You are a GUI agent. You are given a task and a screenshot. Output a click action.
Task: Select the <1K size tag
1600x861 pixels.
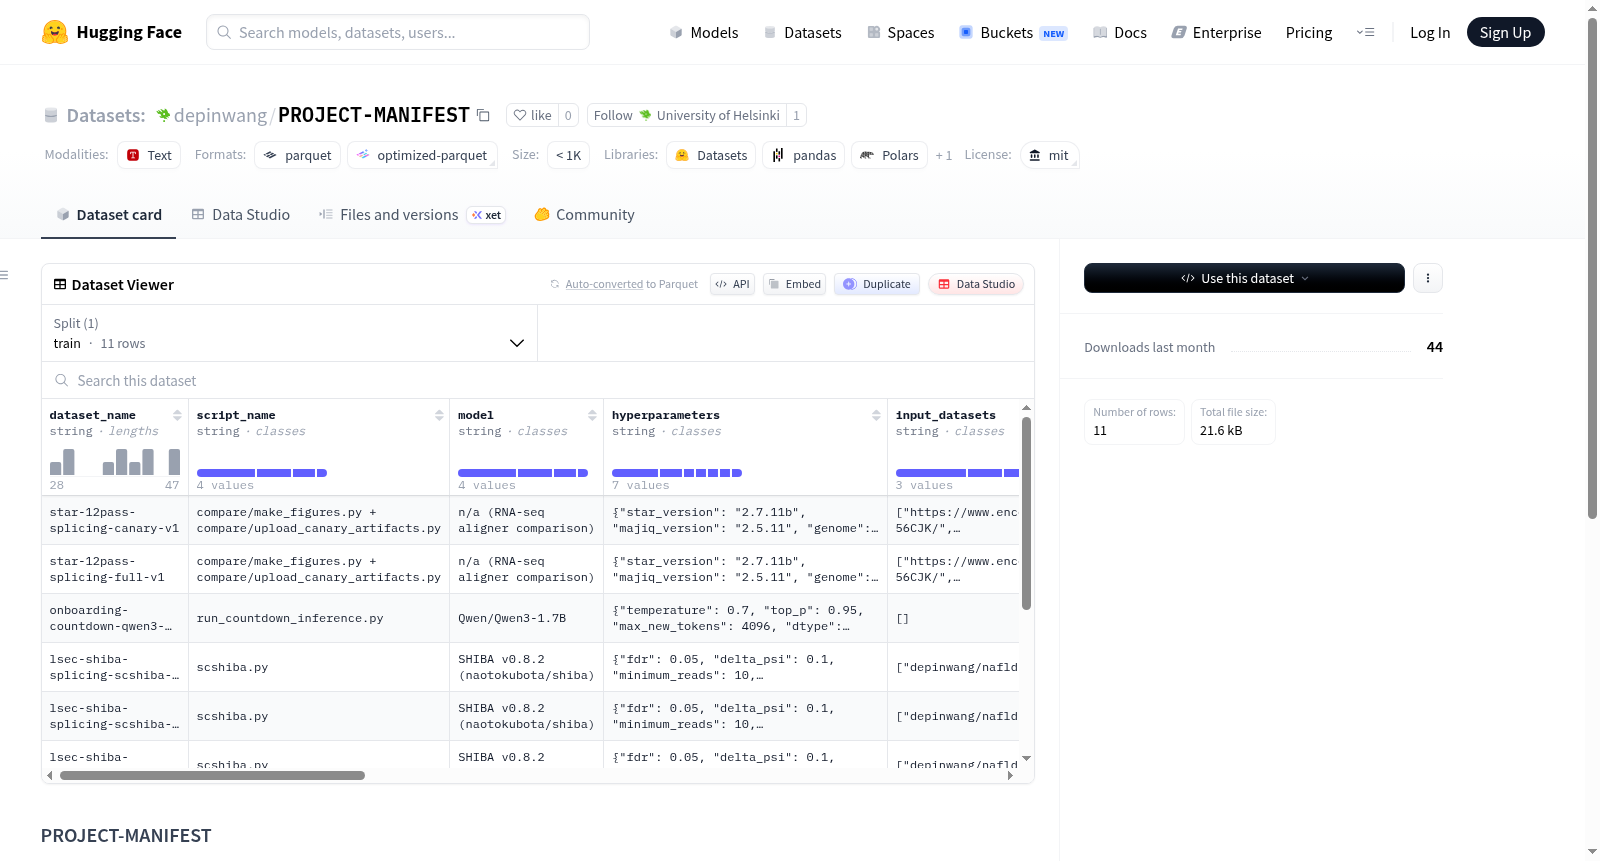pyautogui.click(x=568, y=155)
